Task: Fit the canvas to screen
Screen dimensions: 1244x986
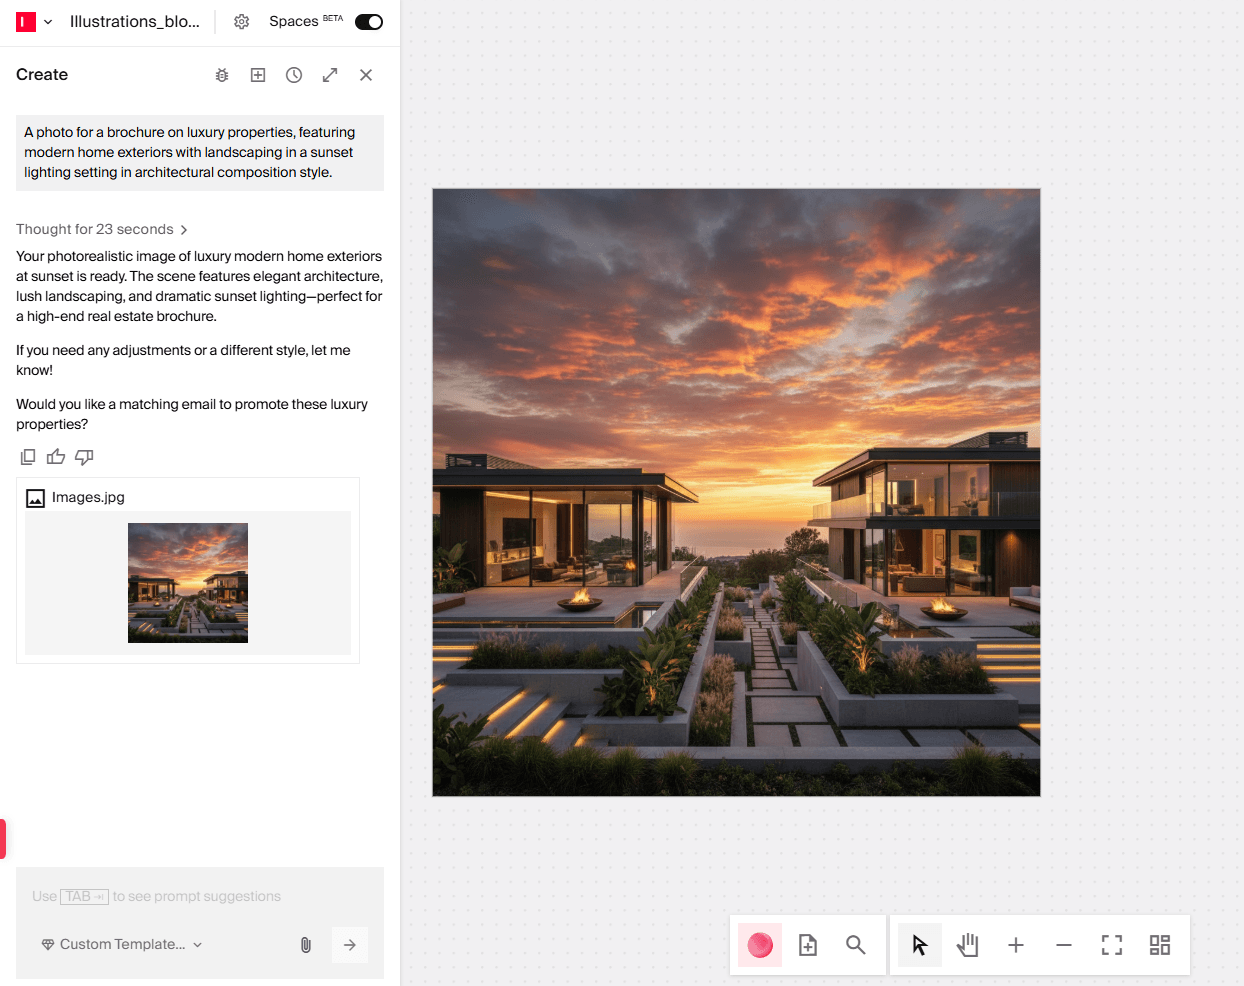Action: click(x=1111, y=944)
